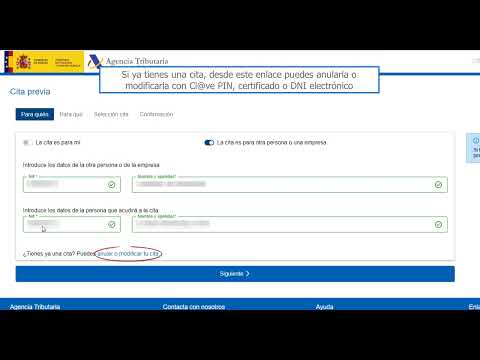This screenshot has height=360, width=480.
Task: Click 'Agencia Tributaria' footer heading
Action: [35, 307]
